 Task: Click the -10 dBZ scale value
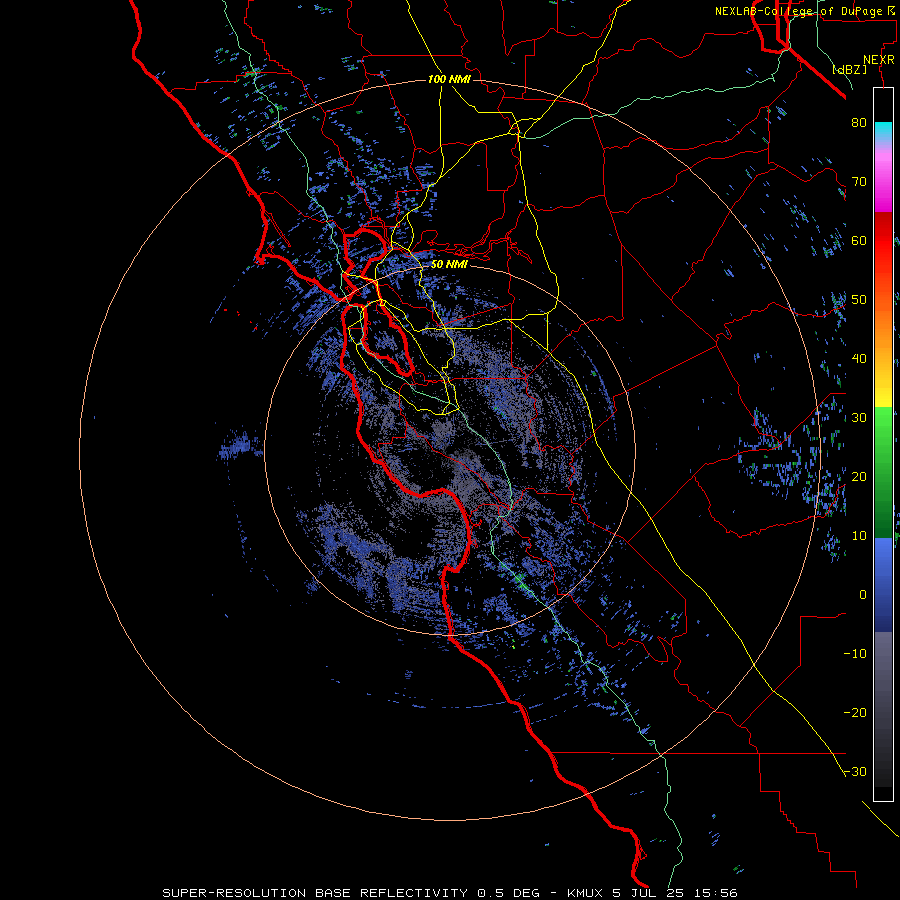pos(855,653)
